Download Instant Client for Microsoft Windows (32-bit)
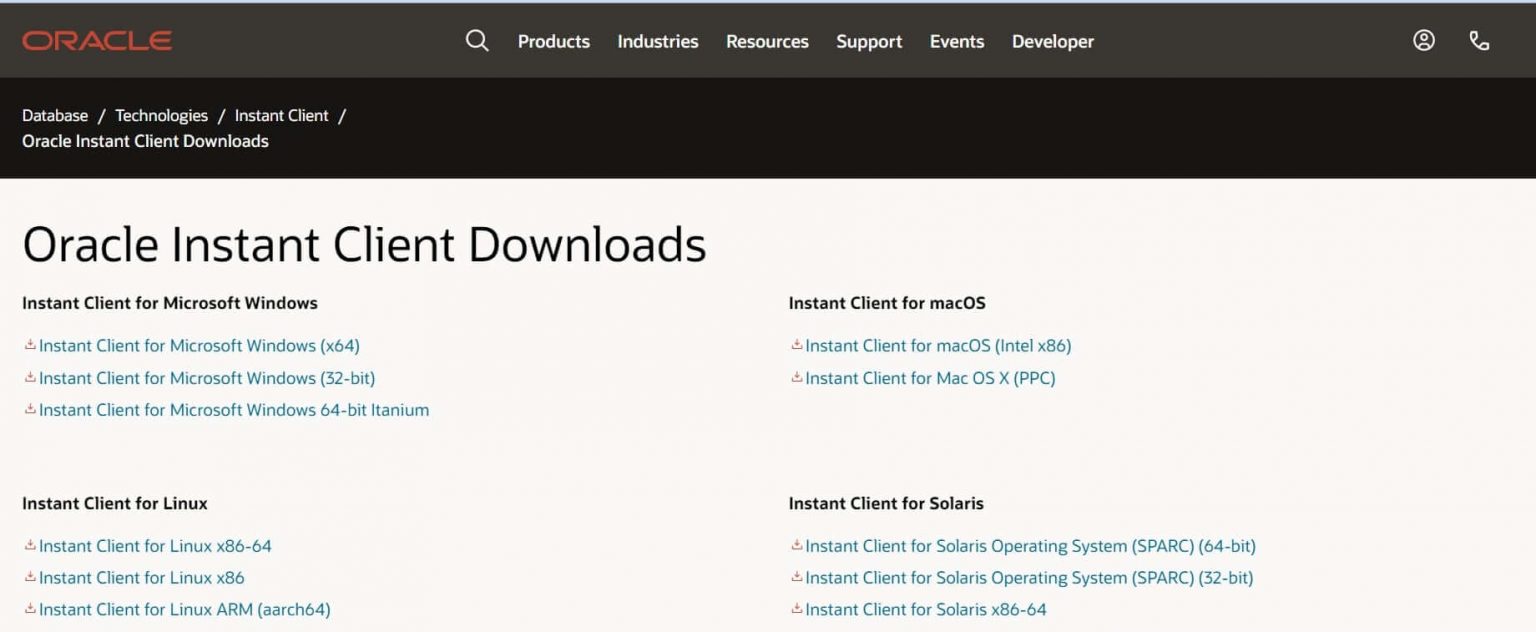This screenshot has height=632, width=1536. point(207,378)
